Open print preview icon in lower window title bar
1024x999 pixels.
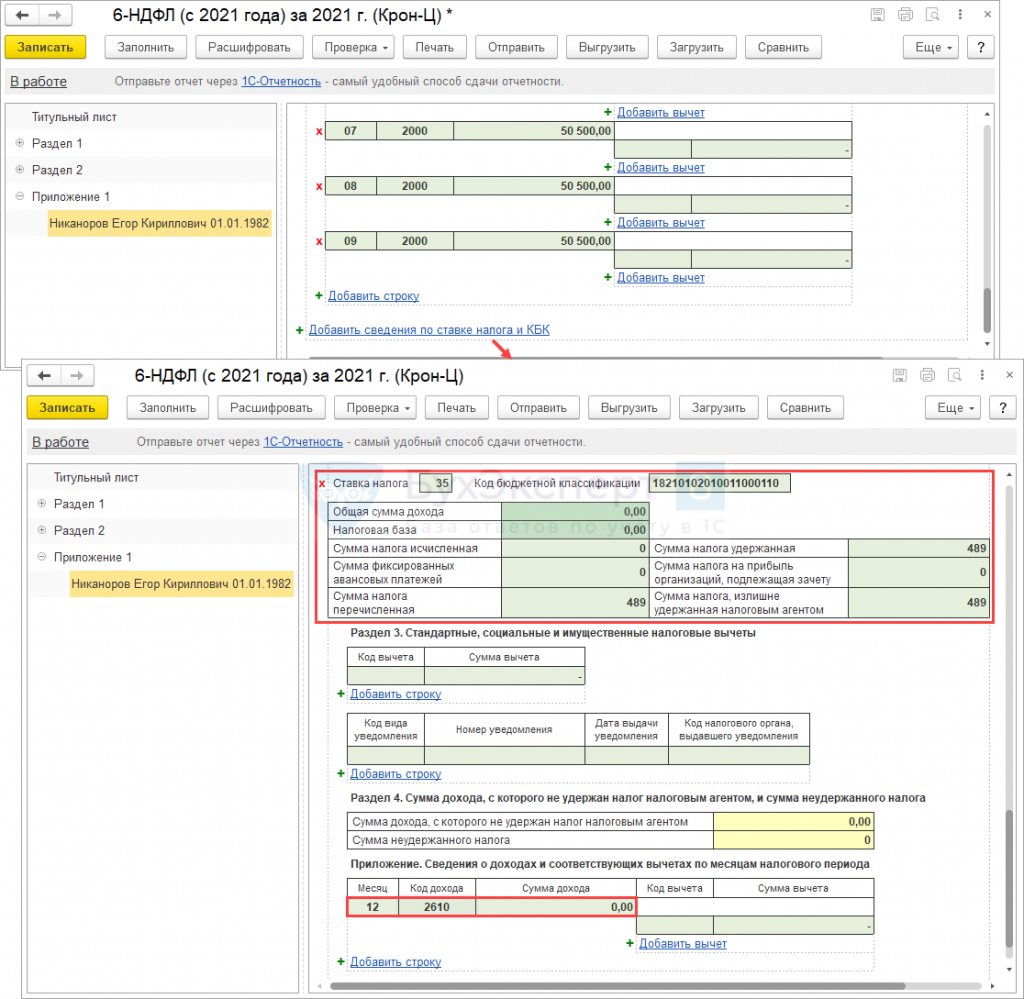click(x=955, y=375)
